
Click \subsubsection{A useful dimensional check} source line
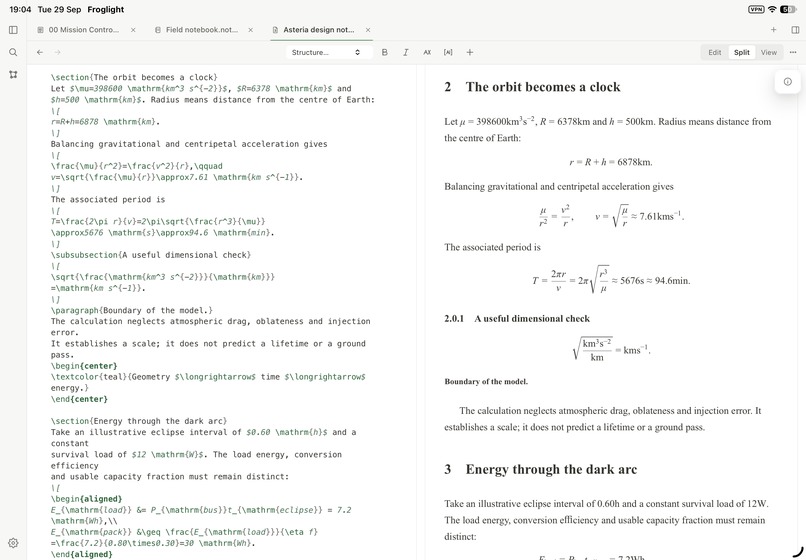(x=151, y=255)
